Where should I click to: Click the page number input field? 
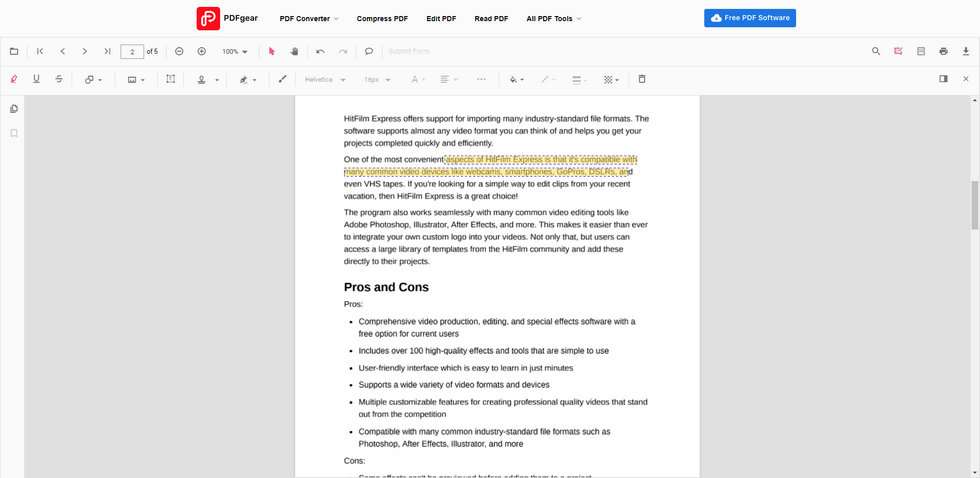(132, 51)
